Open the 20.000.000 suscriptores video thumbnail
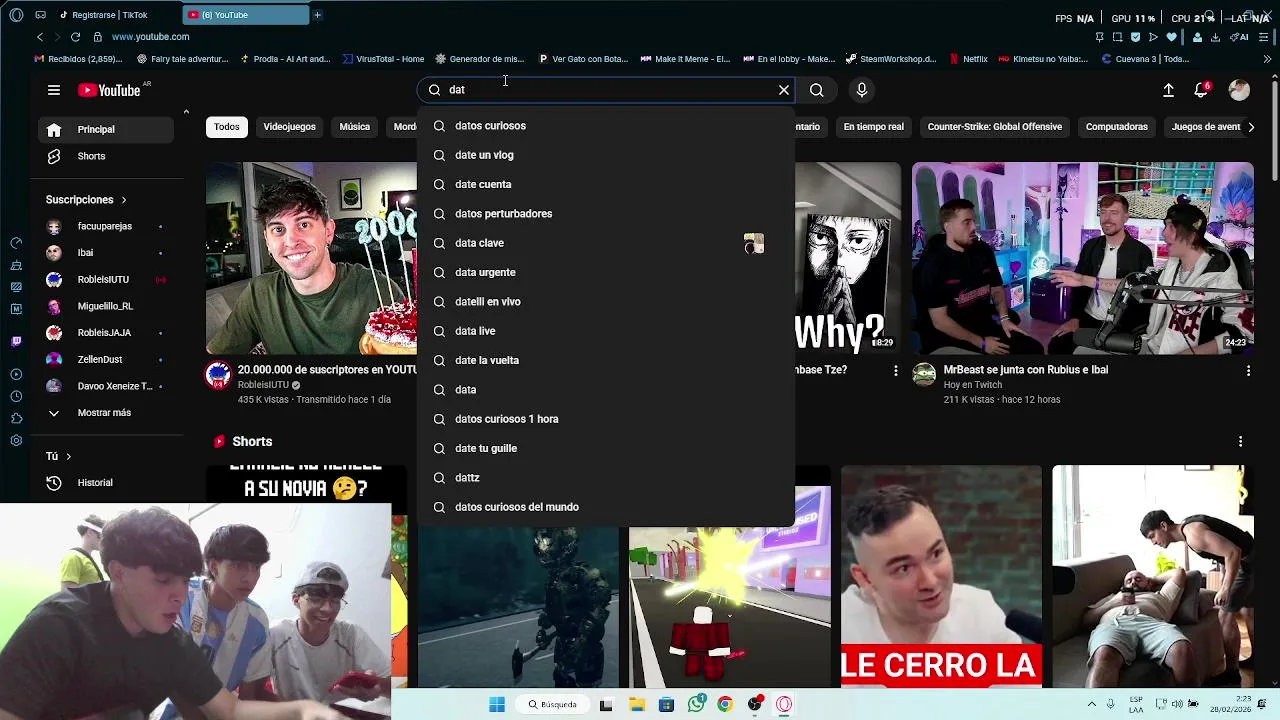1280x720 pixels. (x=311, y=258)
